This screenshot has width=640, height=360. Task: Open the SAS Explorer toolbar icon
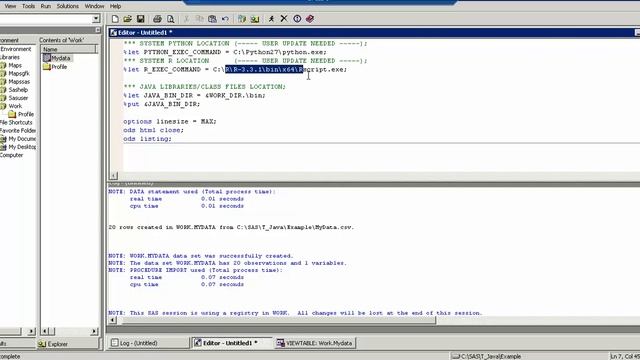255,19
